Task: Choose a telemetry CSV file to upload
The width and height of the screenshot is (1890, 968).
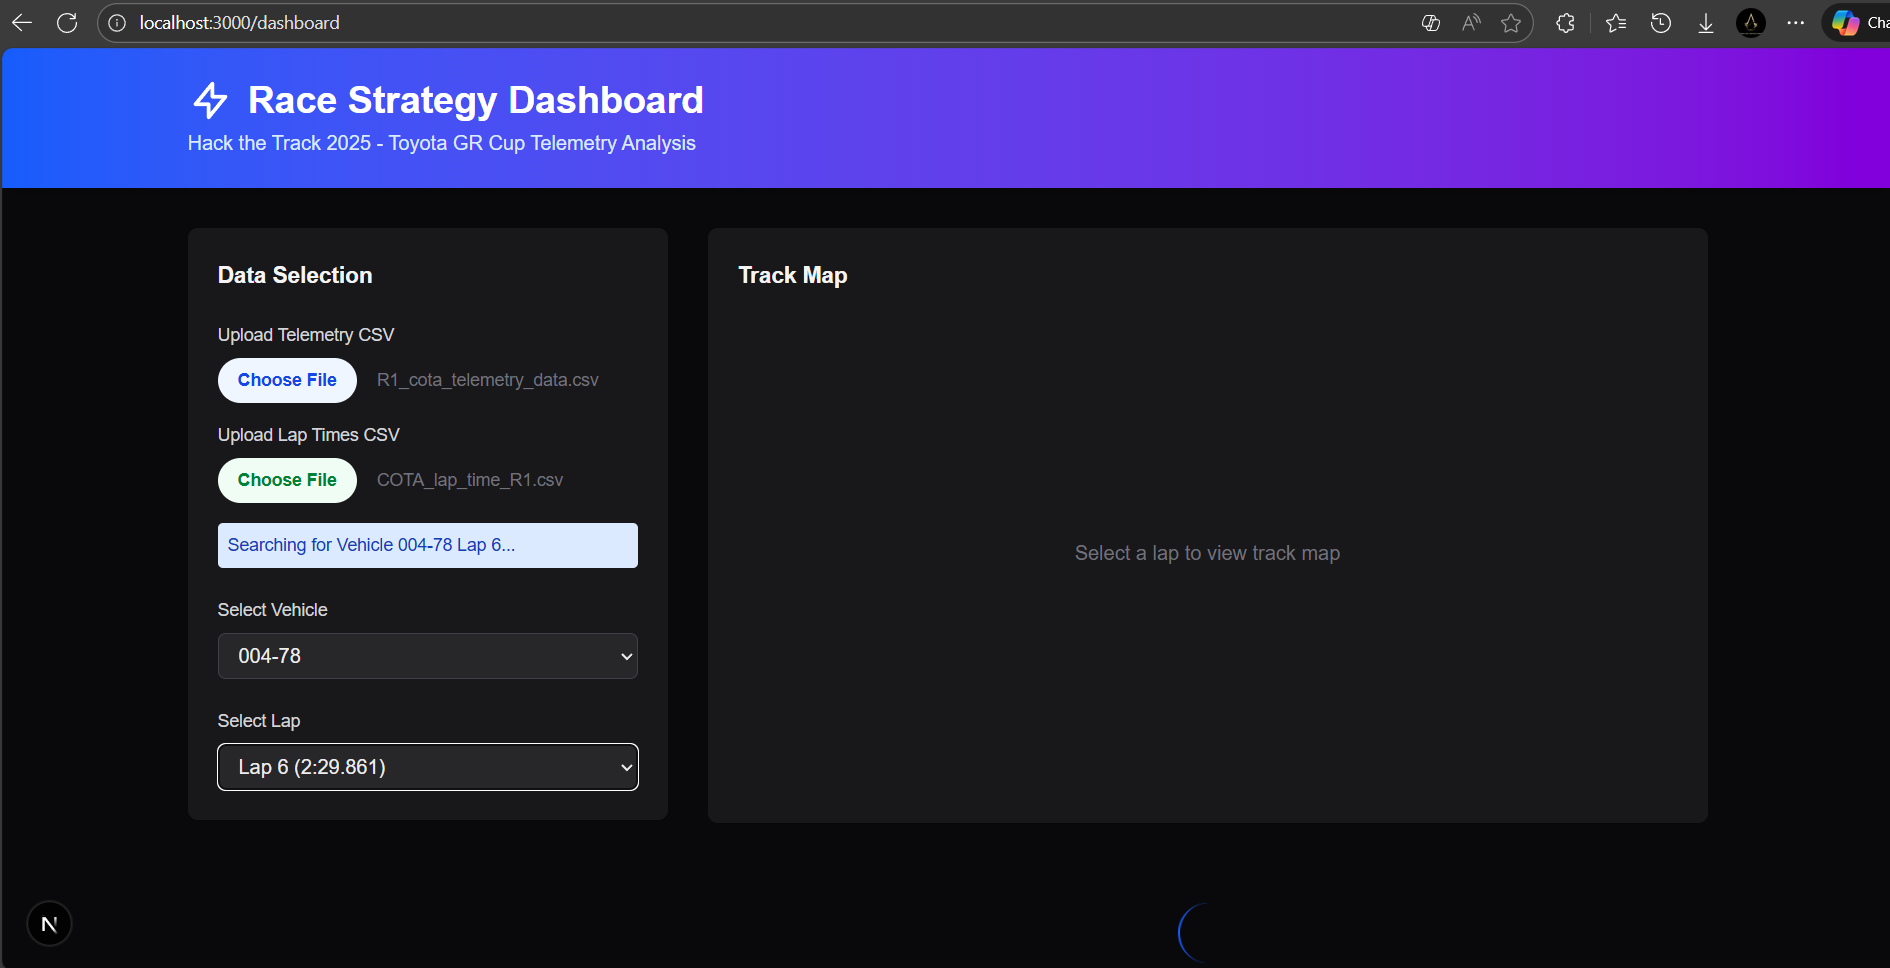Action: 287,380
